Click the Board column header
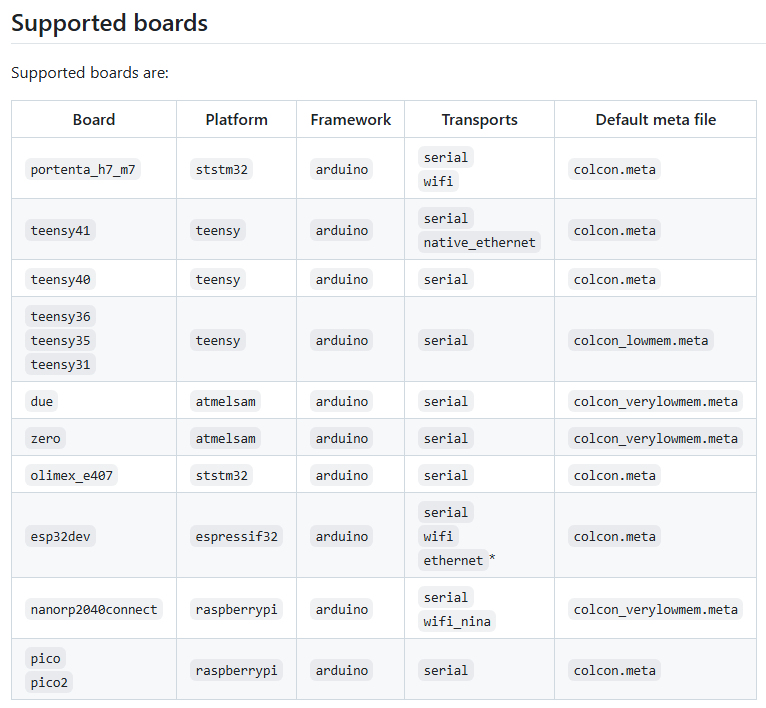766x708 pixels. pyautogui.click(x=94, y=119)
